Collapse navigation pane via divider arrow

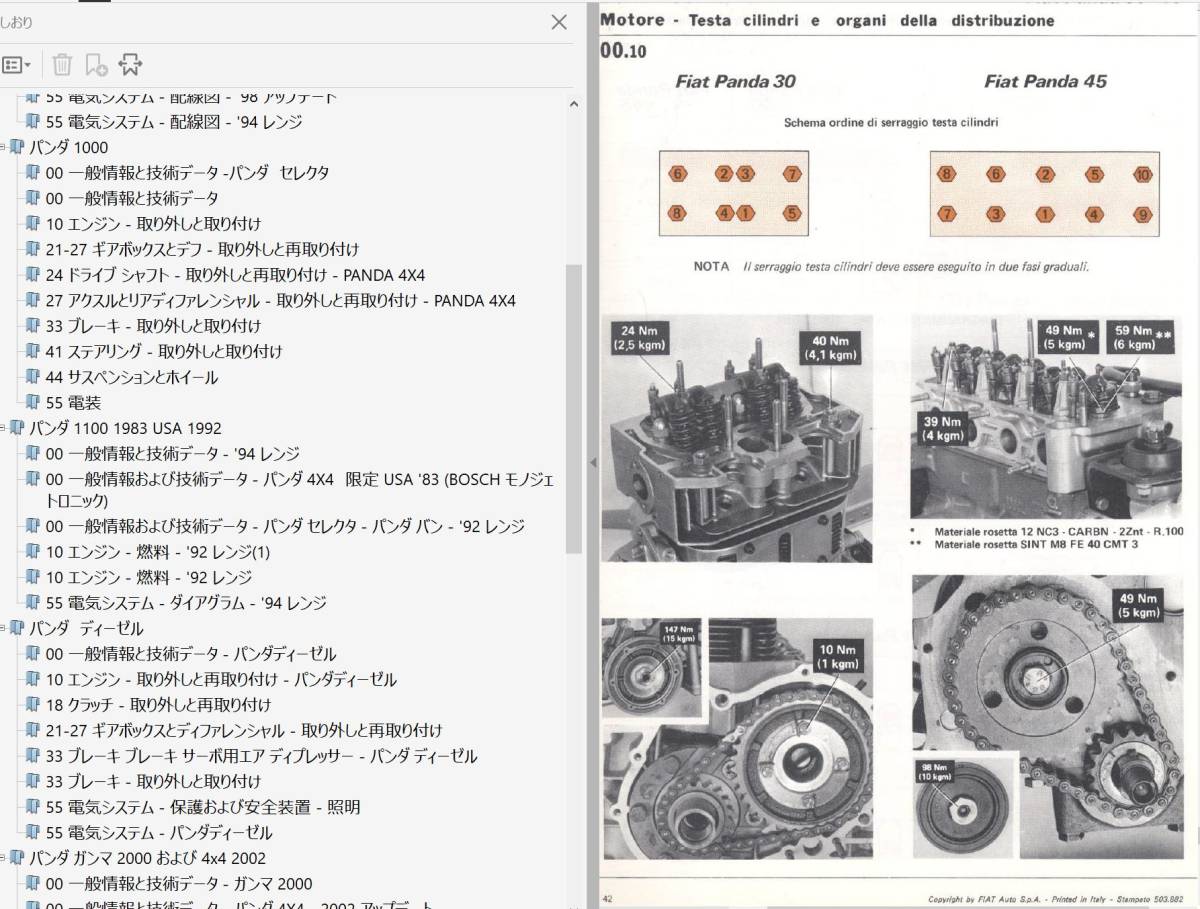(x=592, y=462)
